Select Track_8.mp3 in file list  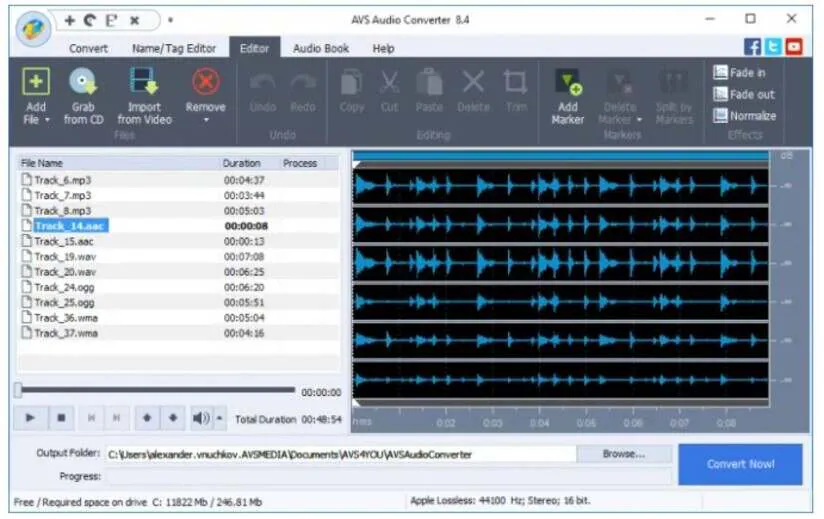pos(178,211)
